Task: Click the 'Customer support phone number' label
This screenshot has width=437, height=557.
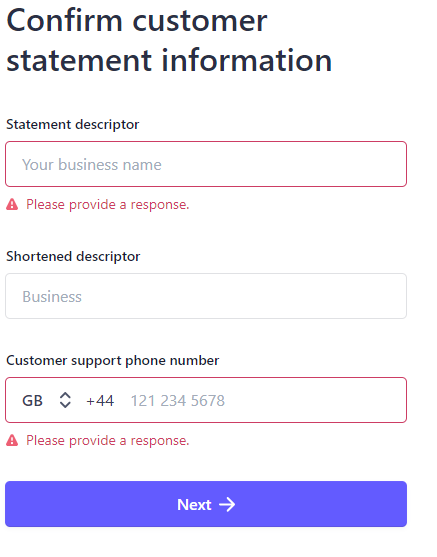Action: (x=113, y=361)
